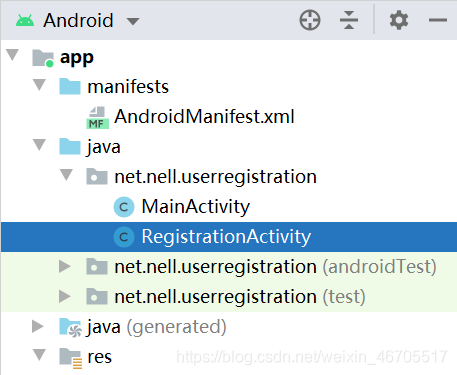Select the net.nell.userregistration (test) label
Screen dimensions: 457x375
coord(240,297)
